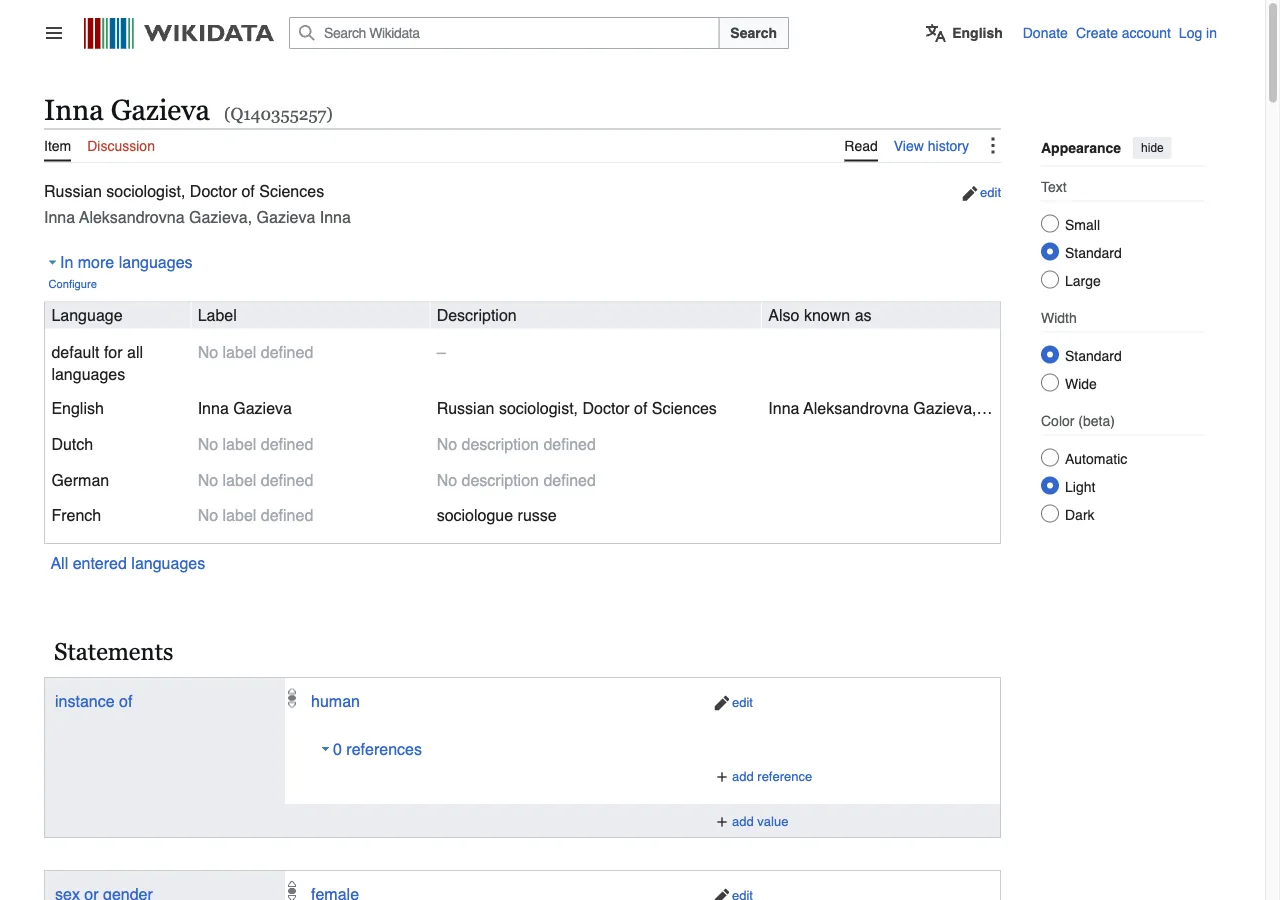Open the three-dot more options menu
This screenshot has width=1280, height=900.
[992, 146]
